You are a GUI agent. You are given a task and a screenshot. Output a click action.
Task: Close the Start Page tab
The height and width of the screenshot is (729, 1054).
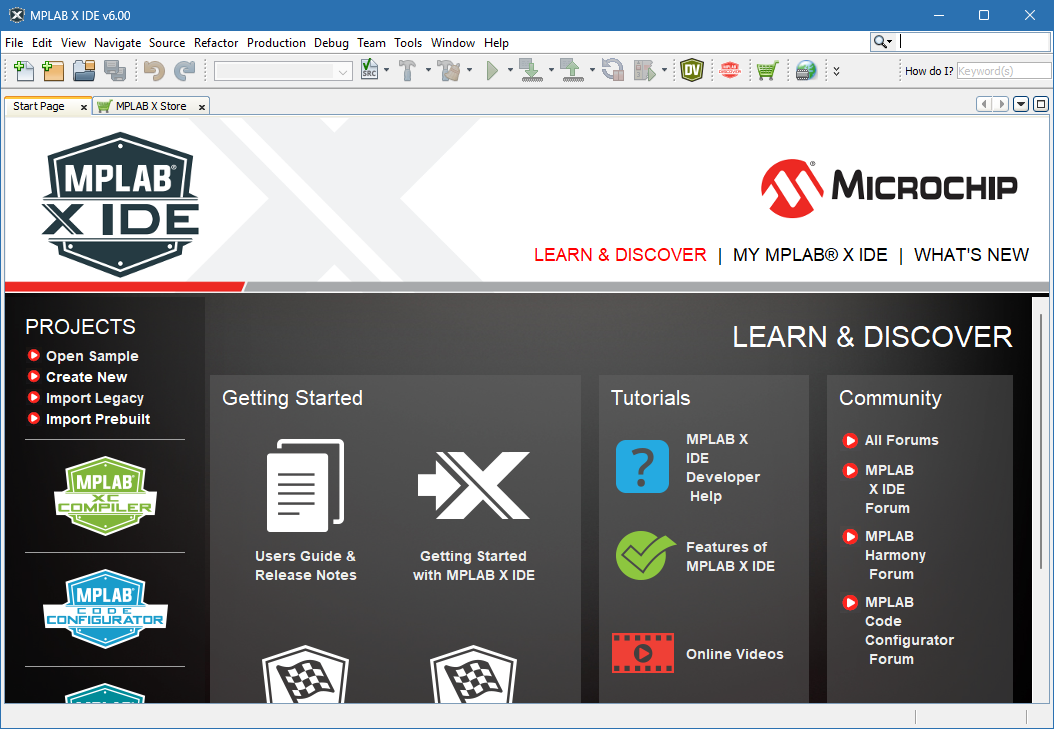tap(83, 107)
